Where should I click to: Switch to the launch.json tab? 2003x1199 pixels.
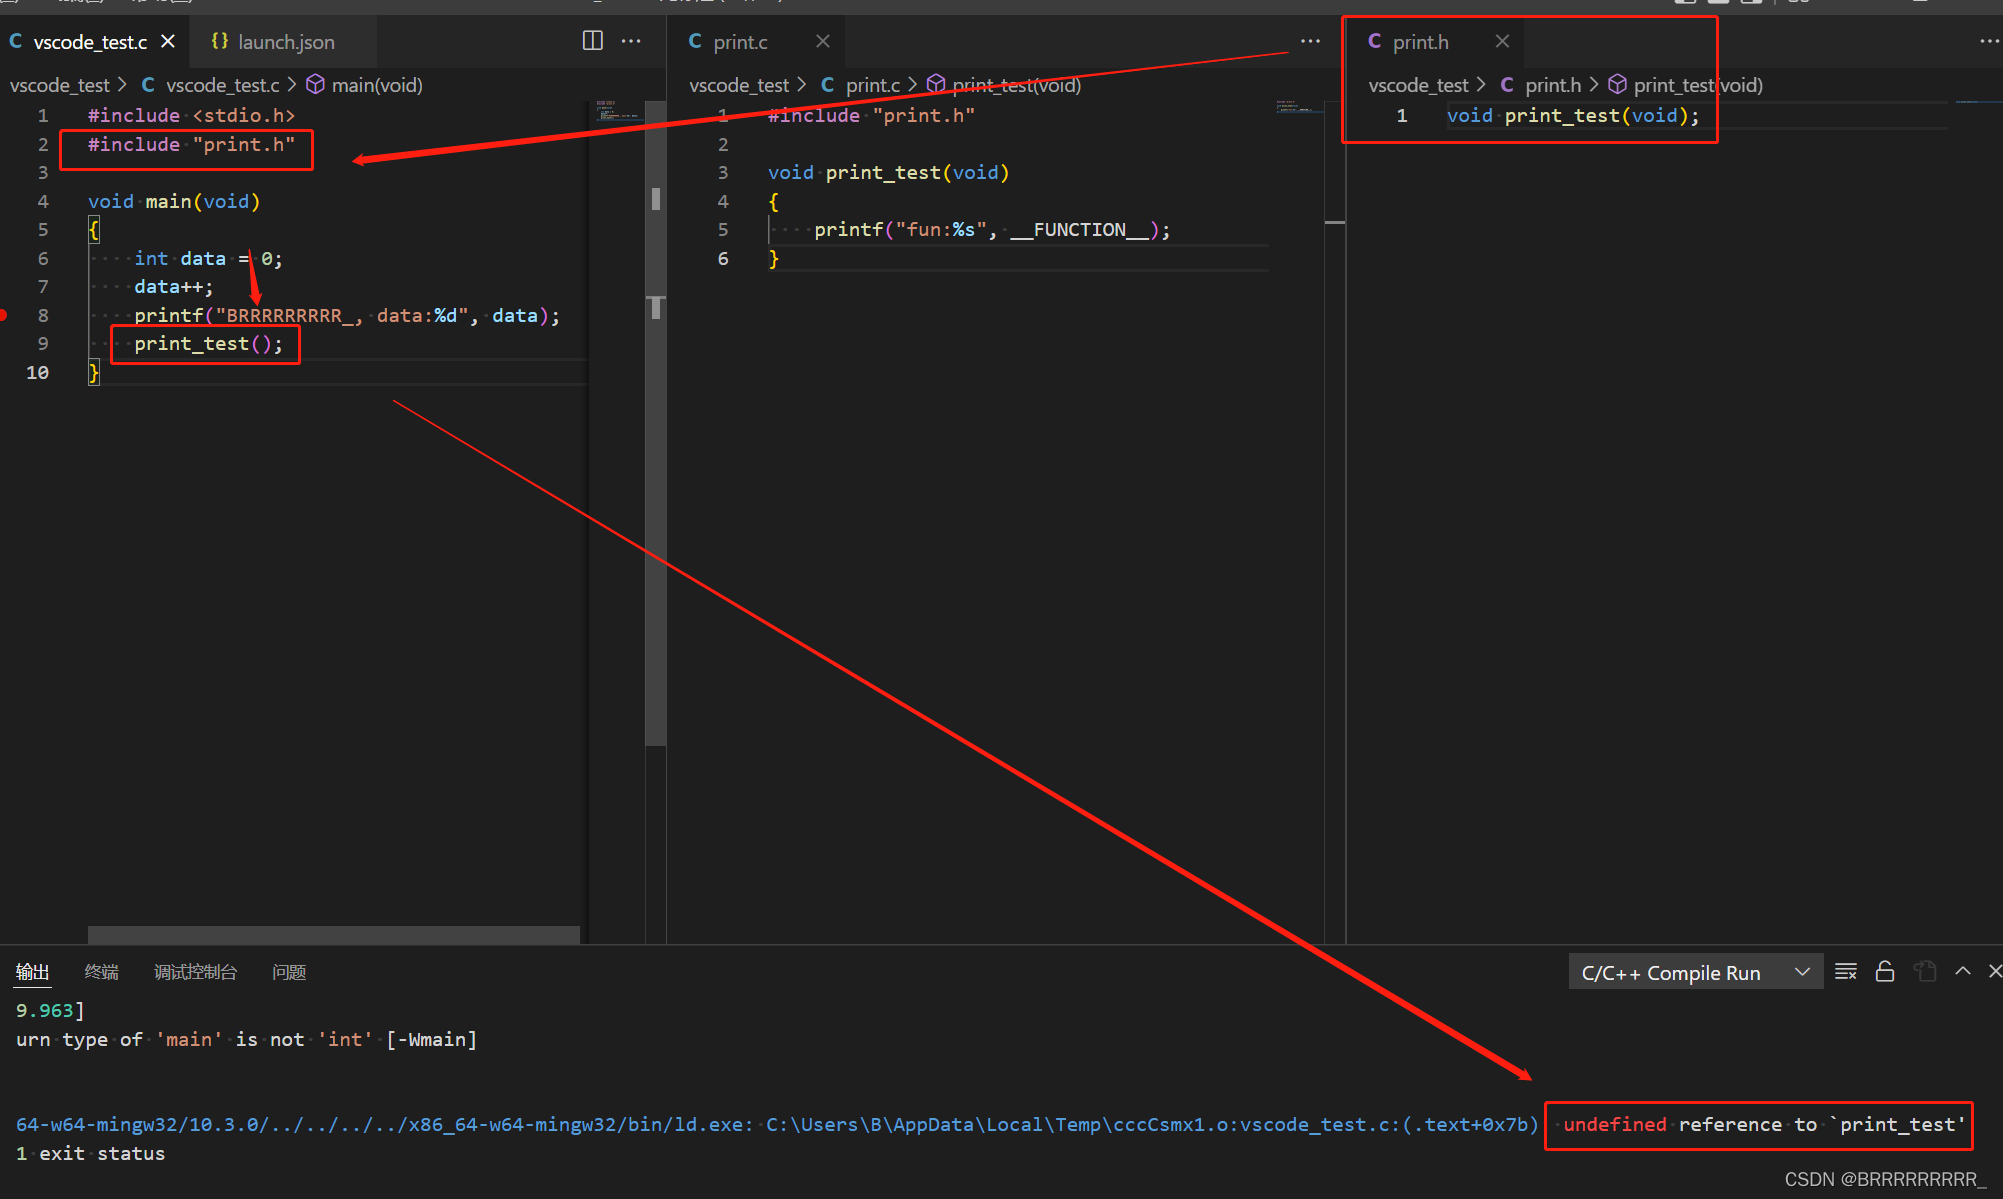(x=285, y=42)
